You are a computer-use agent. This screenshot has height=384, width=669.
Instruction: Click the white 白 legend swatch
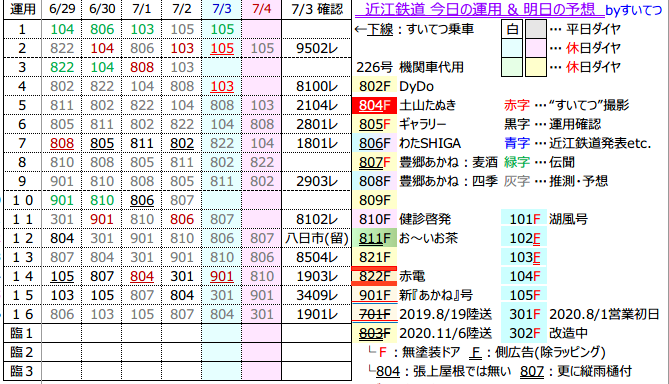tap(512, 29)
